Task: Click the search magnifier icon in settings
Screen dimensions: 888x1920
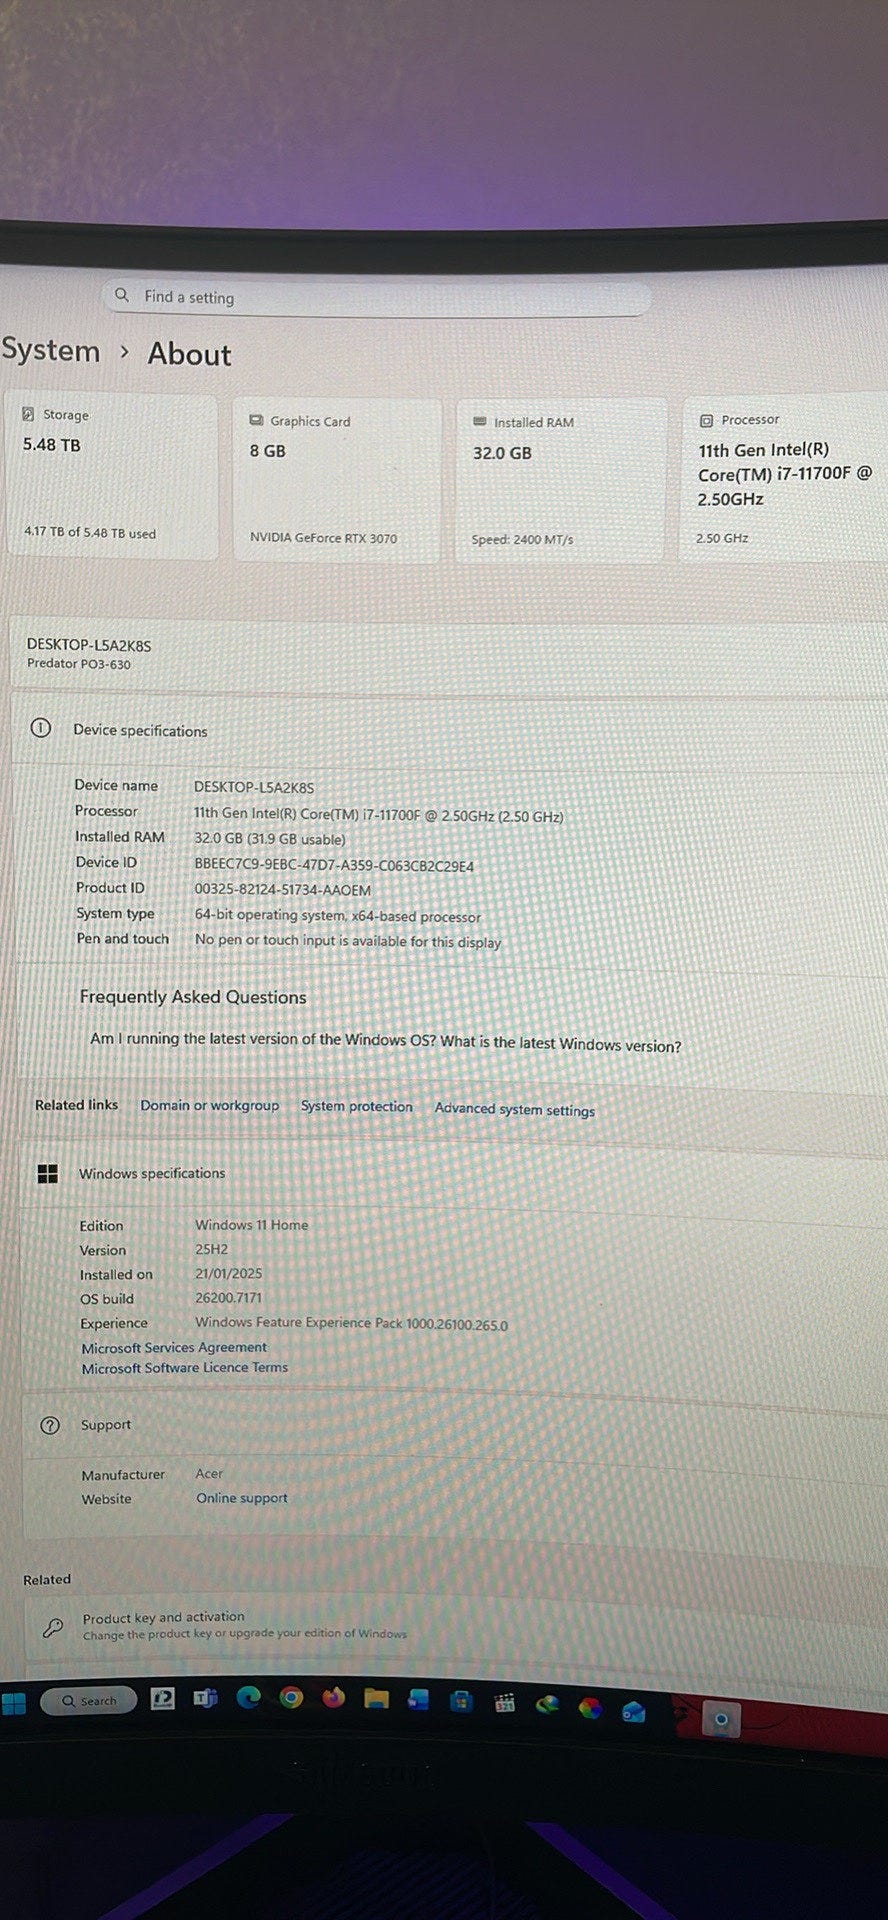Action: coord(122,295)
